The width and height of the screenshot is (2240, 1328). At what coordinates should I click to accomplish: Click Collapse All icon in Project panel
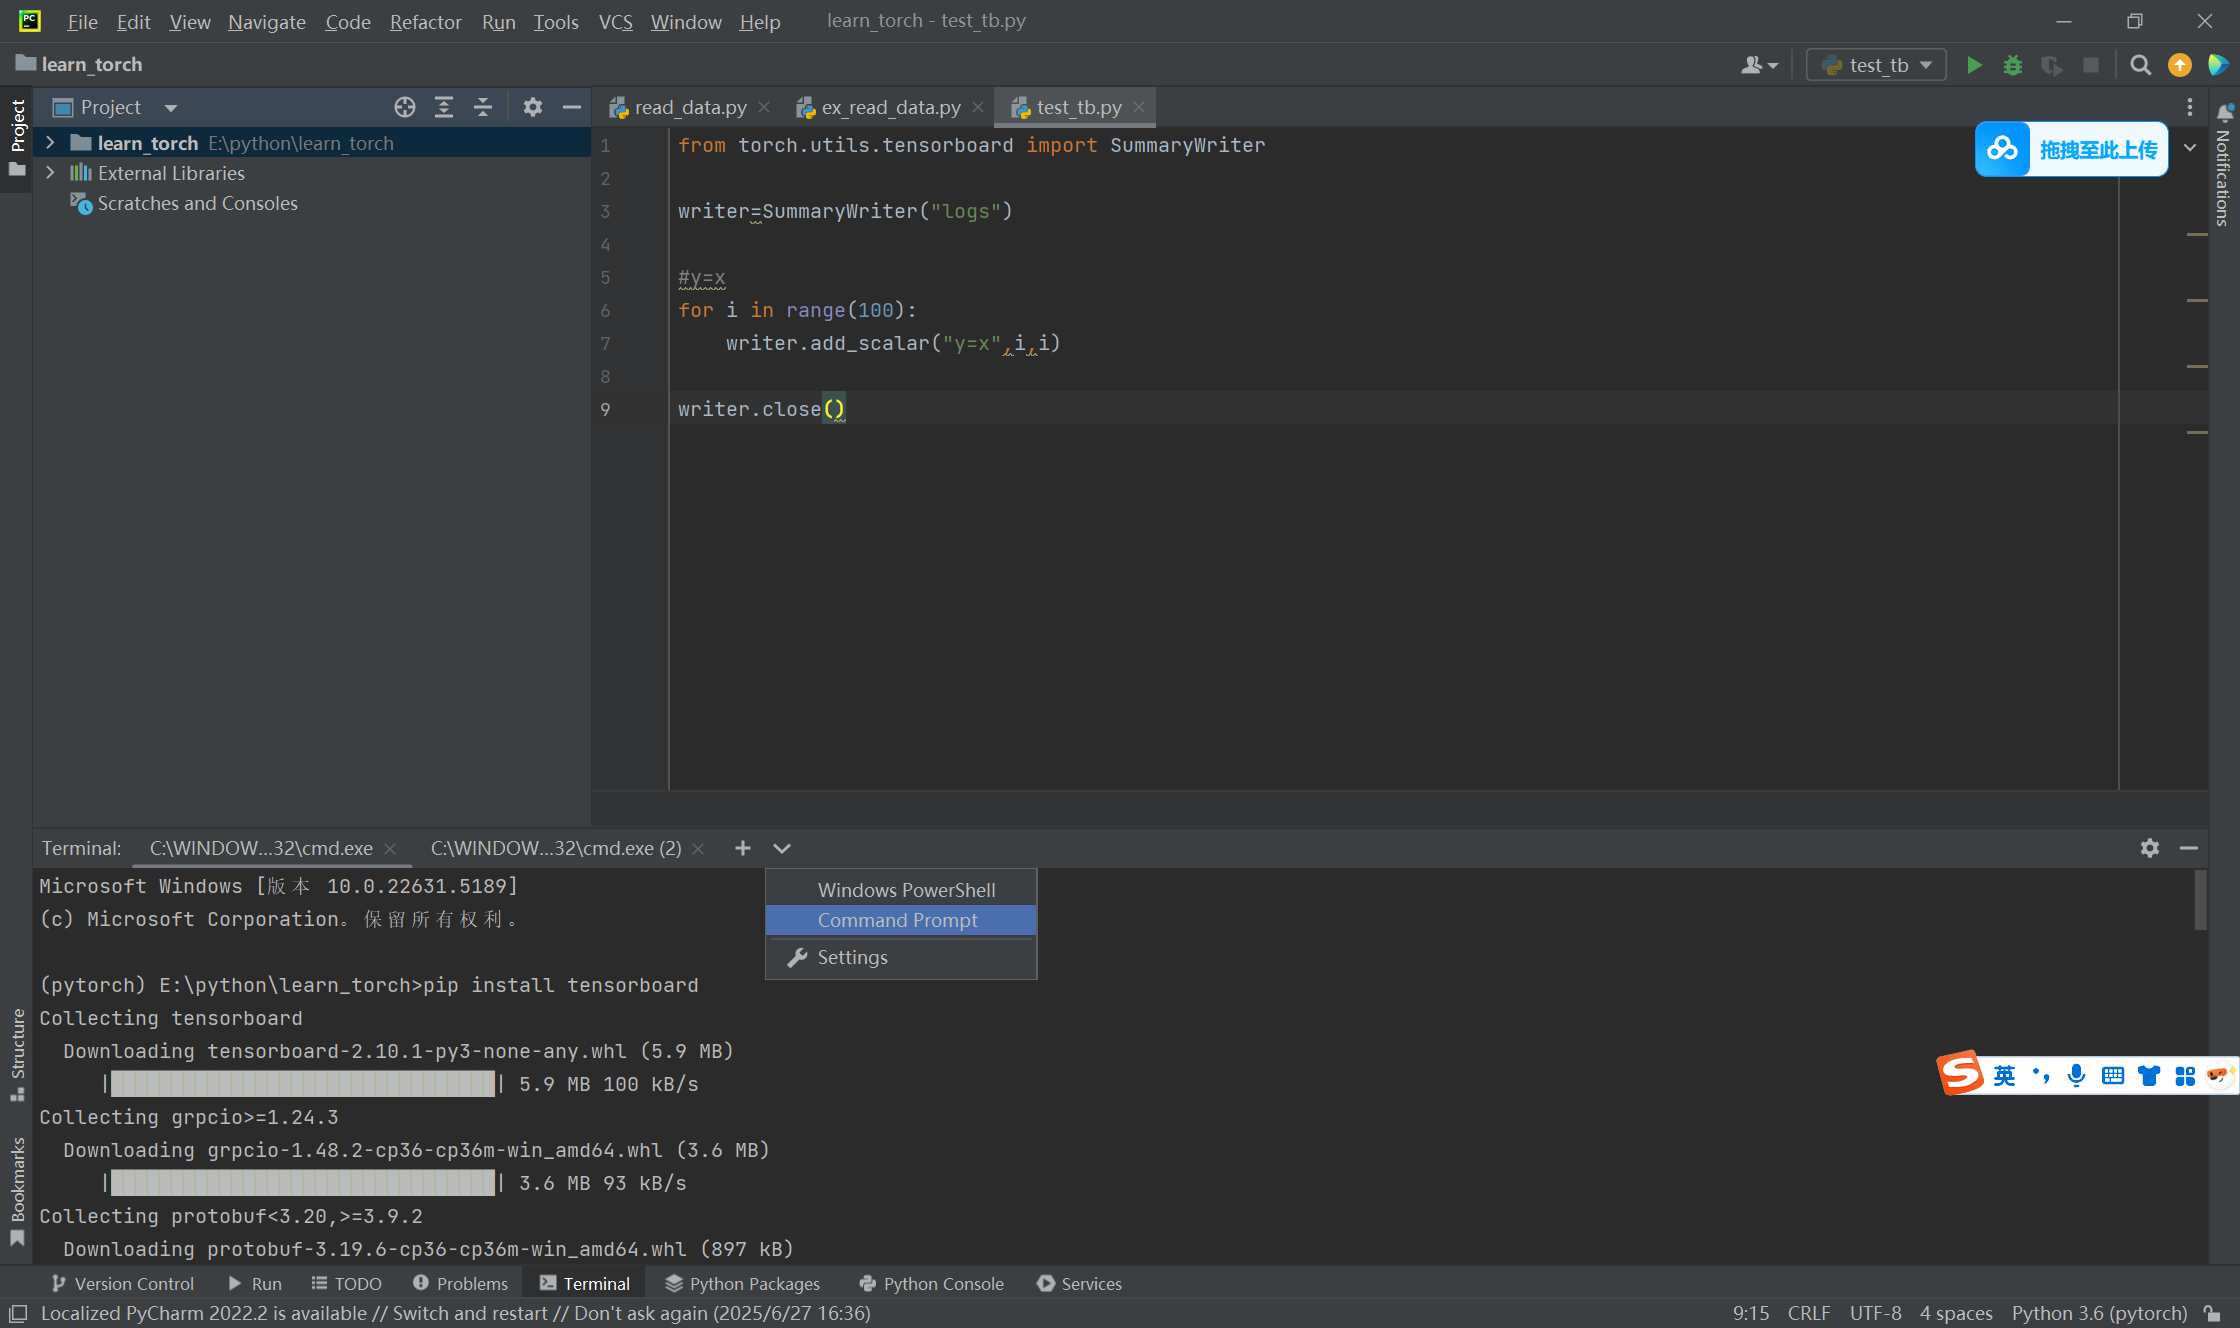tap(483, 107)
